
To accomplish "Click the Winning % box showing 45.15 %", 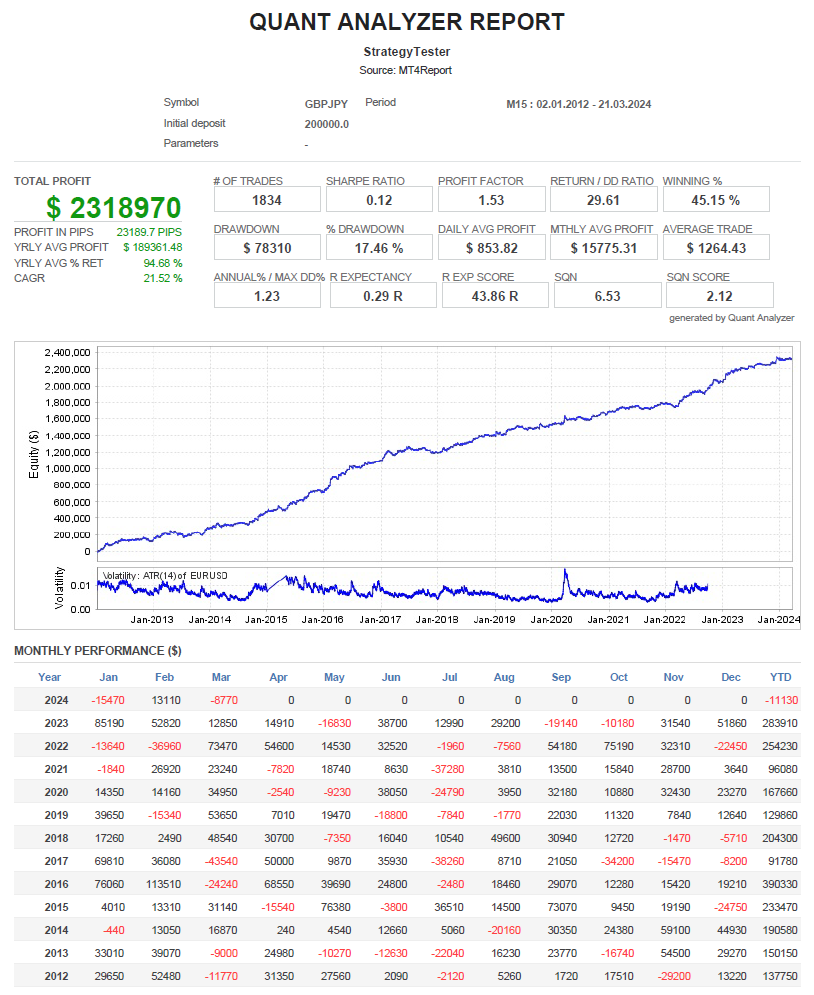I will pos(716,200).
